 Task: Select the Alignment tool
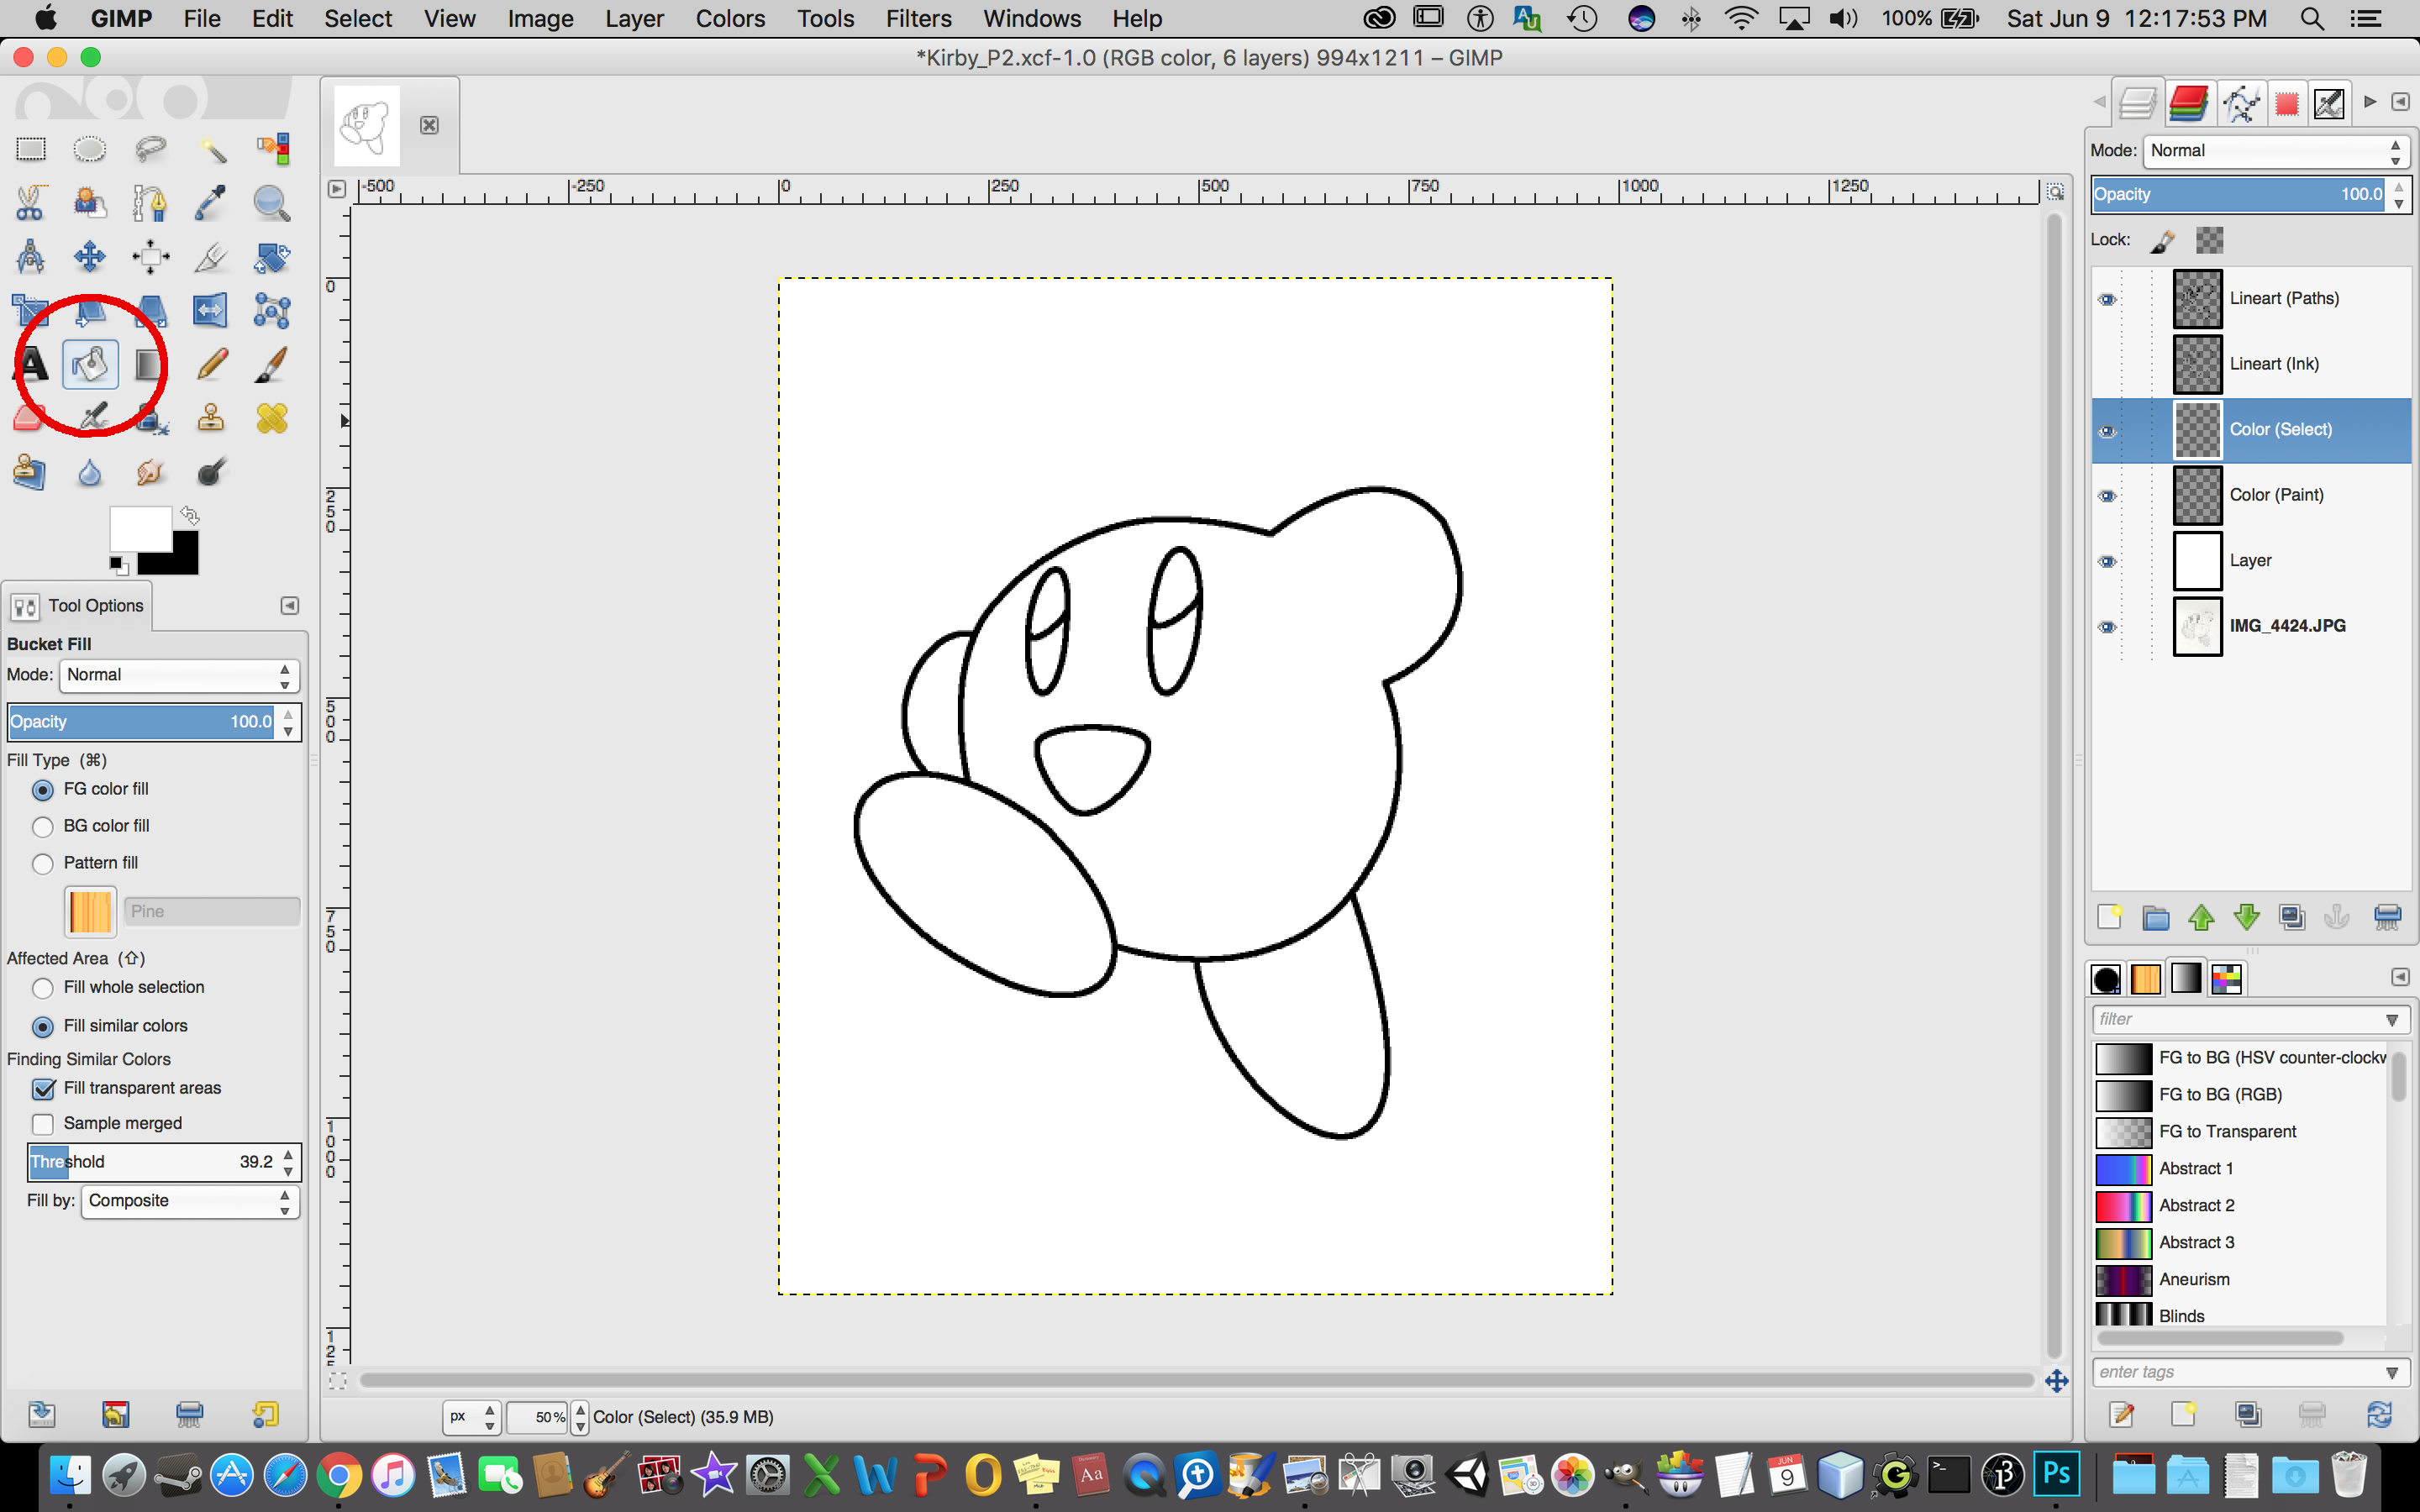(x=150, y=257)
